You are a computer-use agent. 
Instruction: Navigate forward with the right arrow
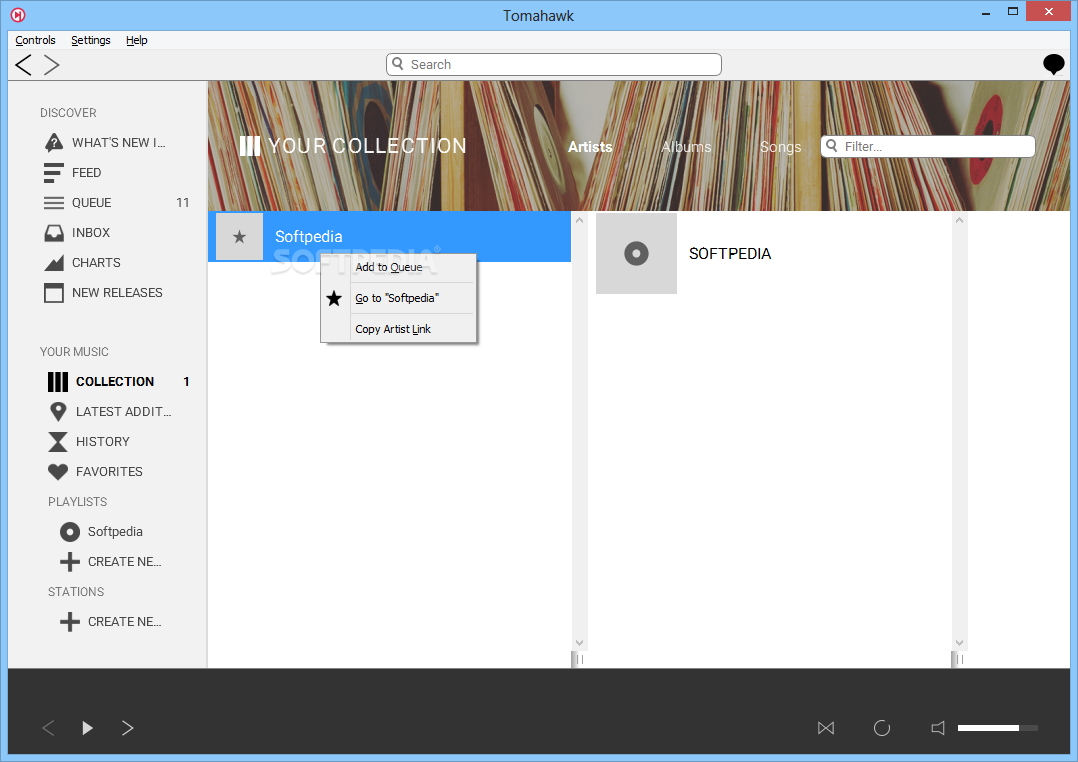tap(52, 65)
